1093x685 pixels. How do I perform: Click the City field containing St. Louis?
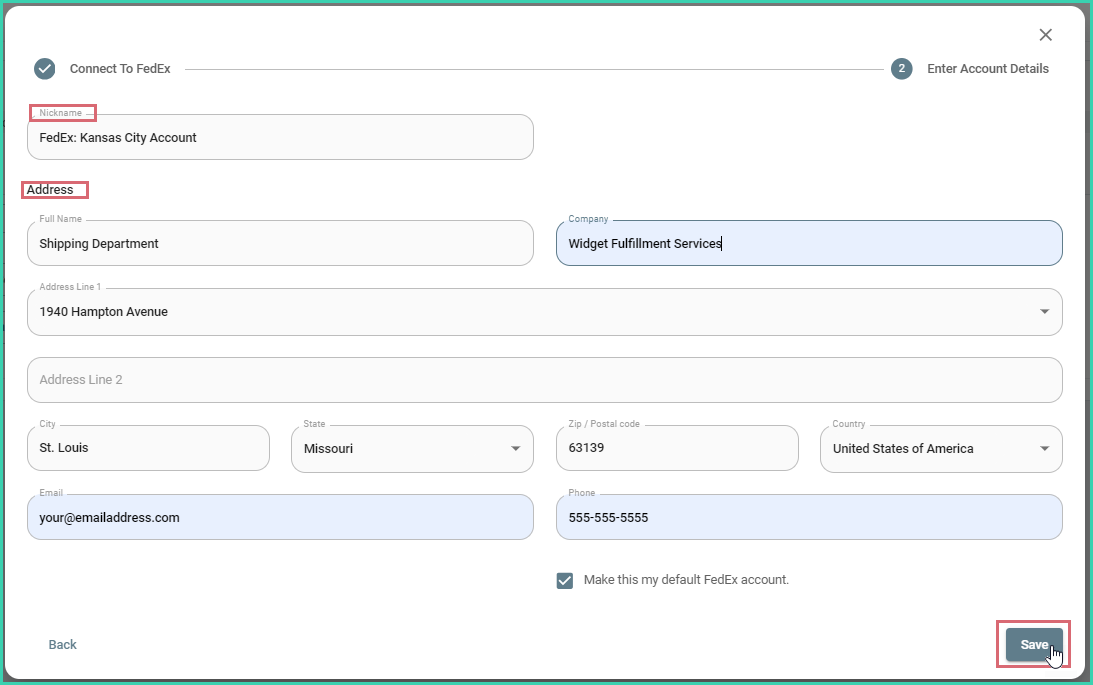(x=148, y=448)
